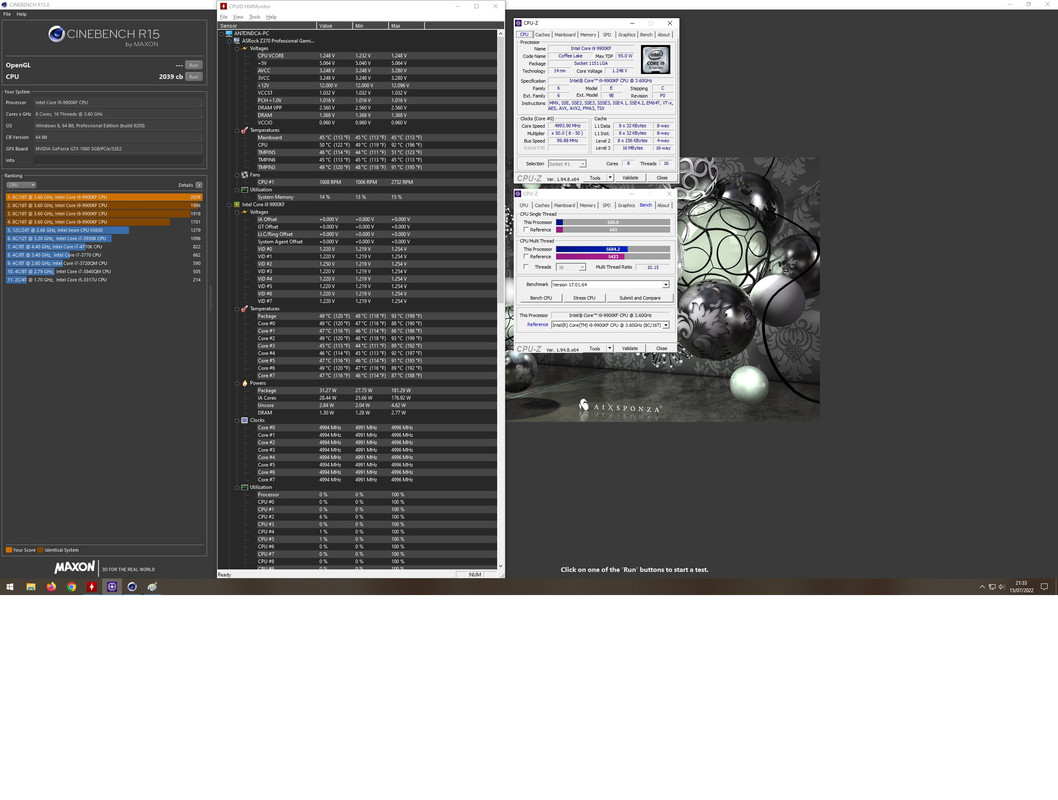Open Cinebench Help menu
Viewport: 1058px width, 800px height.
click(22, 13)
